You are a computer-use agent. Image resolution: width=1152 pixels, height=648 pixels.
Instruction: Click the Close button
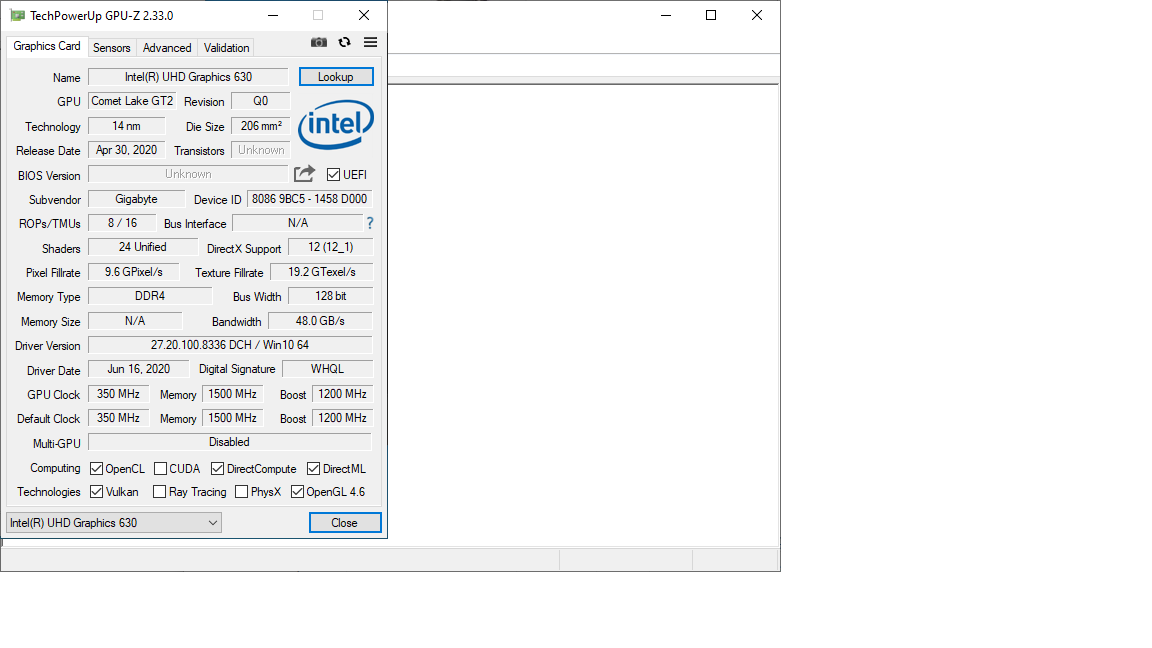tap(345, 522)
